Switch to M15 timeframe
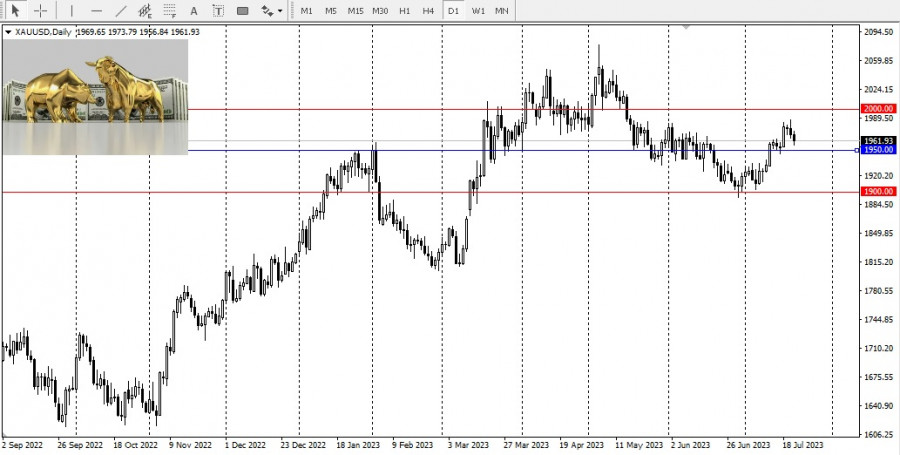Screen dimensions: 900x455 355,11
